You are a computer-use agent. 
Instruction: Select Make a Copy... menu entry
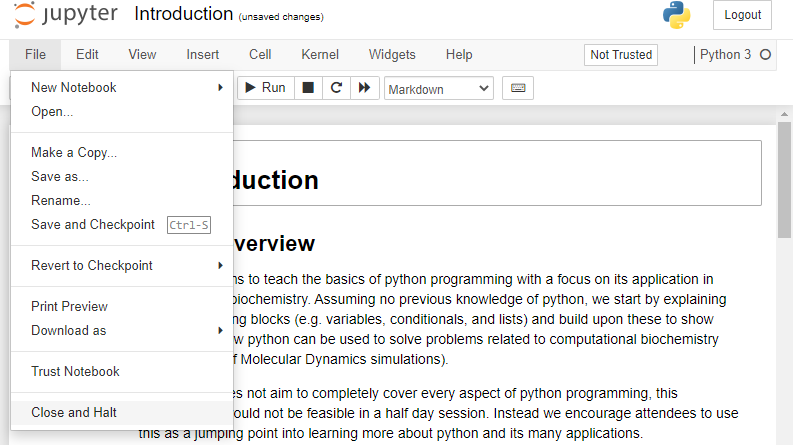tap(122, 152)
